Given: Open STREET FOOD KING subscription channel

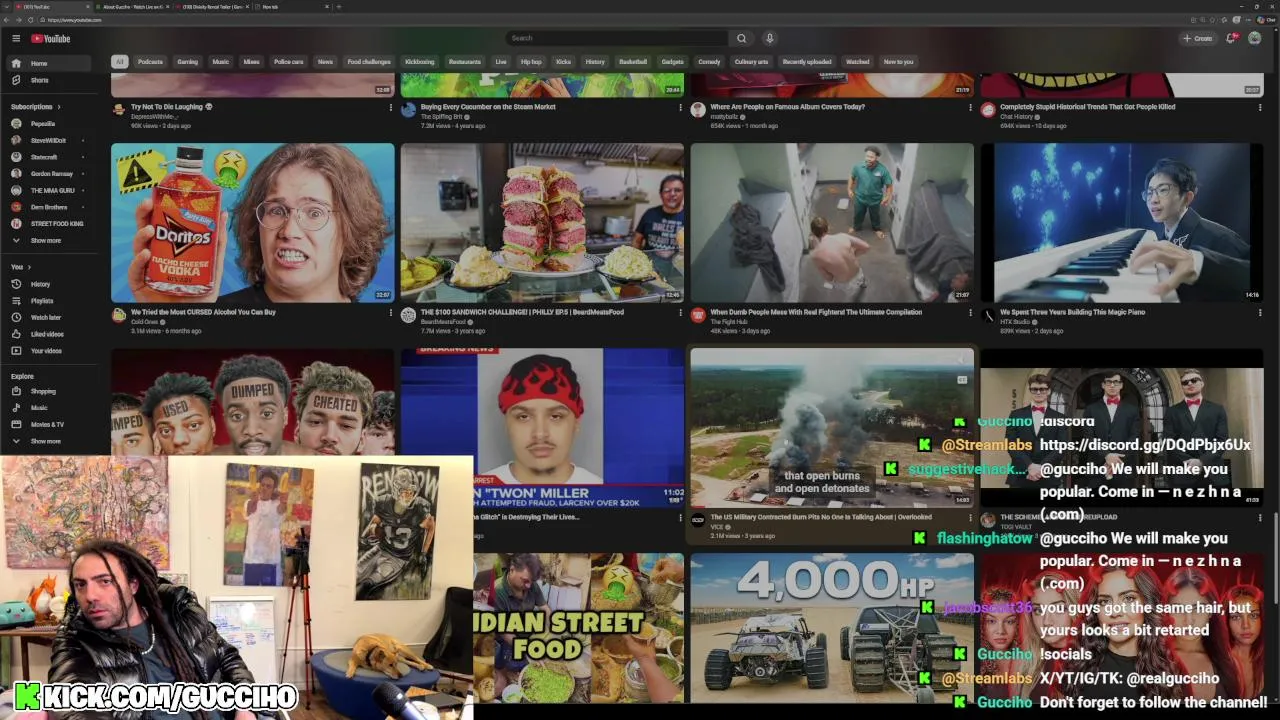Looking at the screenshot, I should point(48,224).
